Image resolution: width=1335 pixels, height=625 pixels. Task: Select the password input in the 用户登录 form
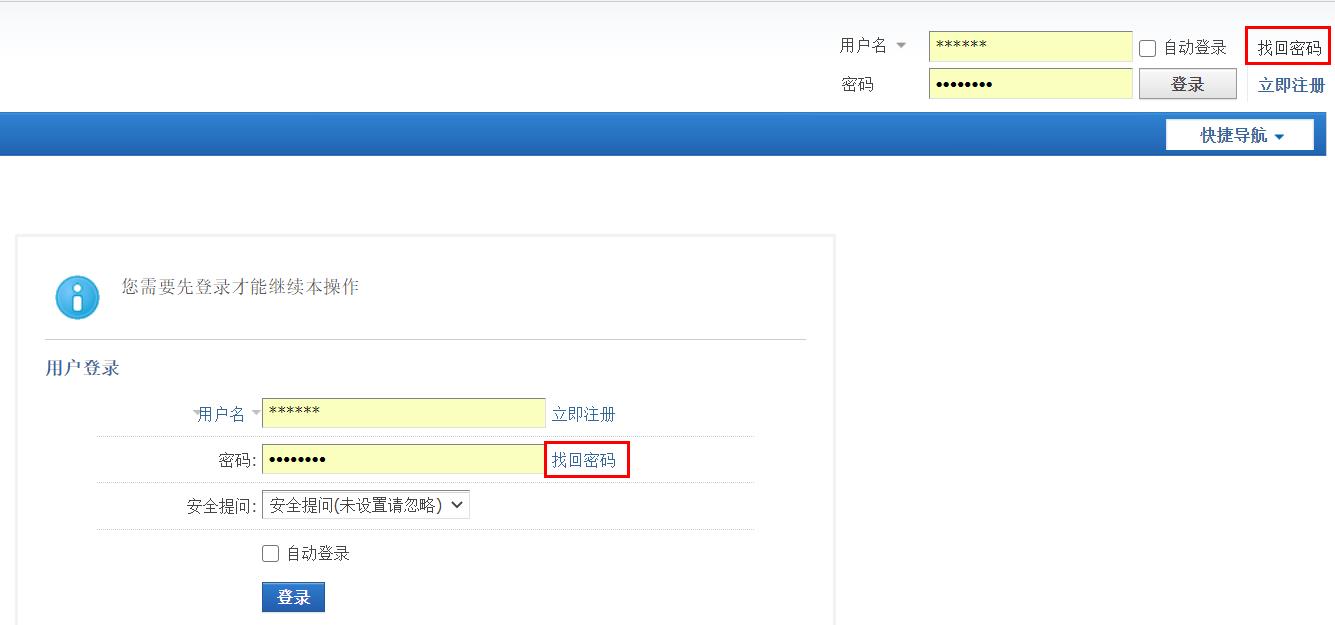[403, 459]
